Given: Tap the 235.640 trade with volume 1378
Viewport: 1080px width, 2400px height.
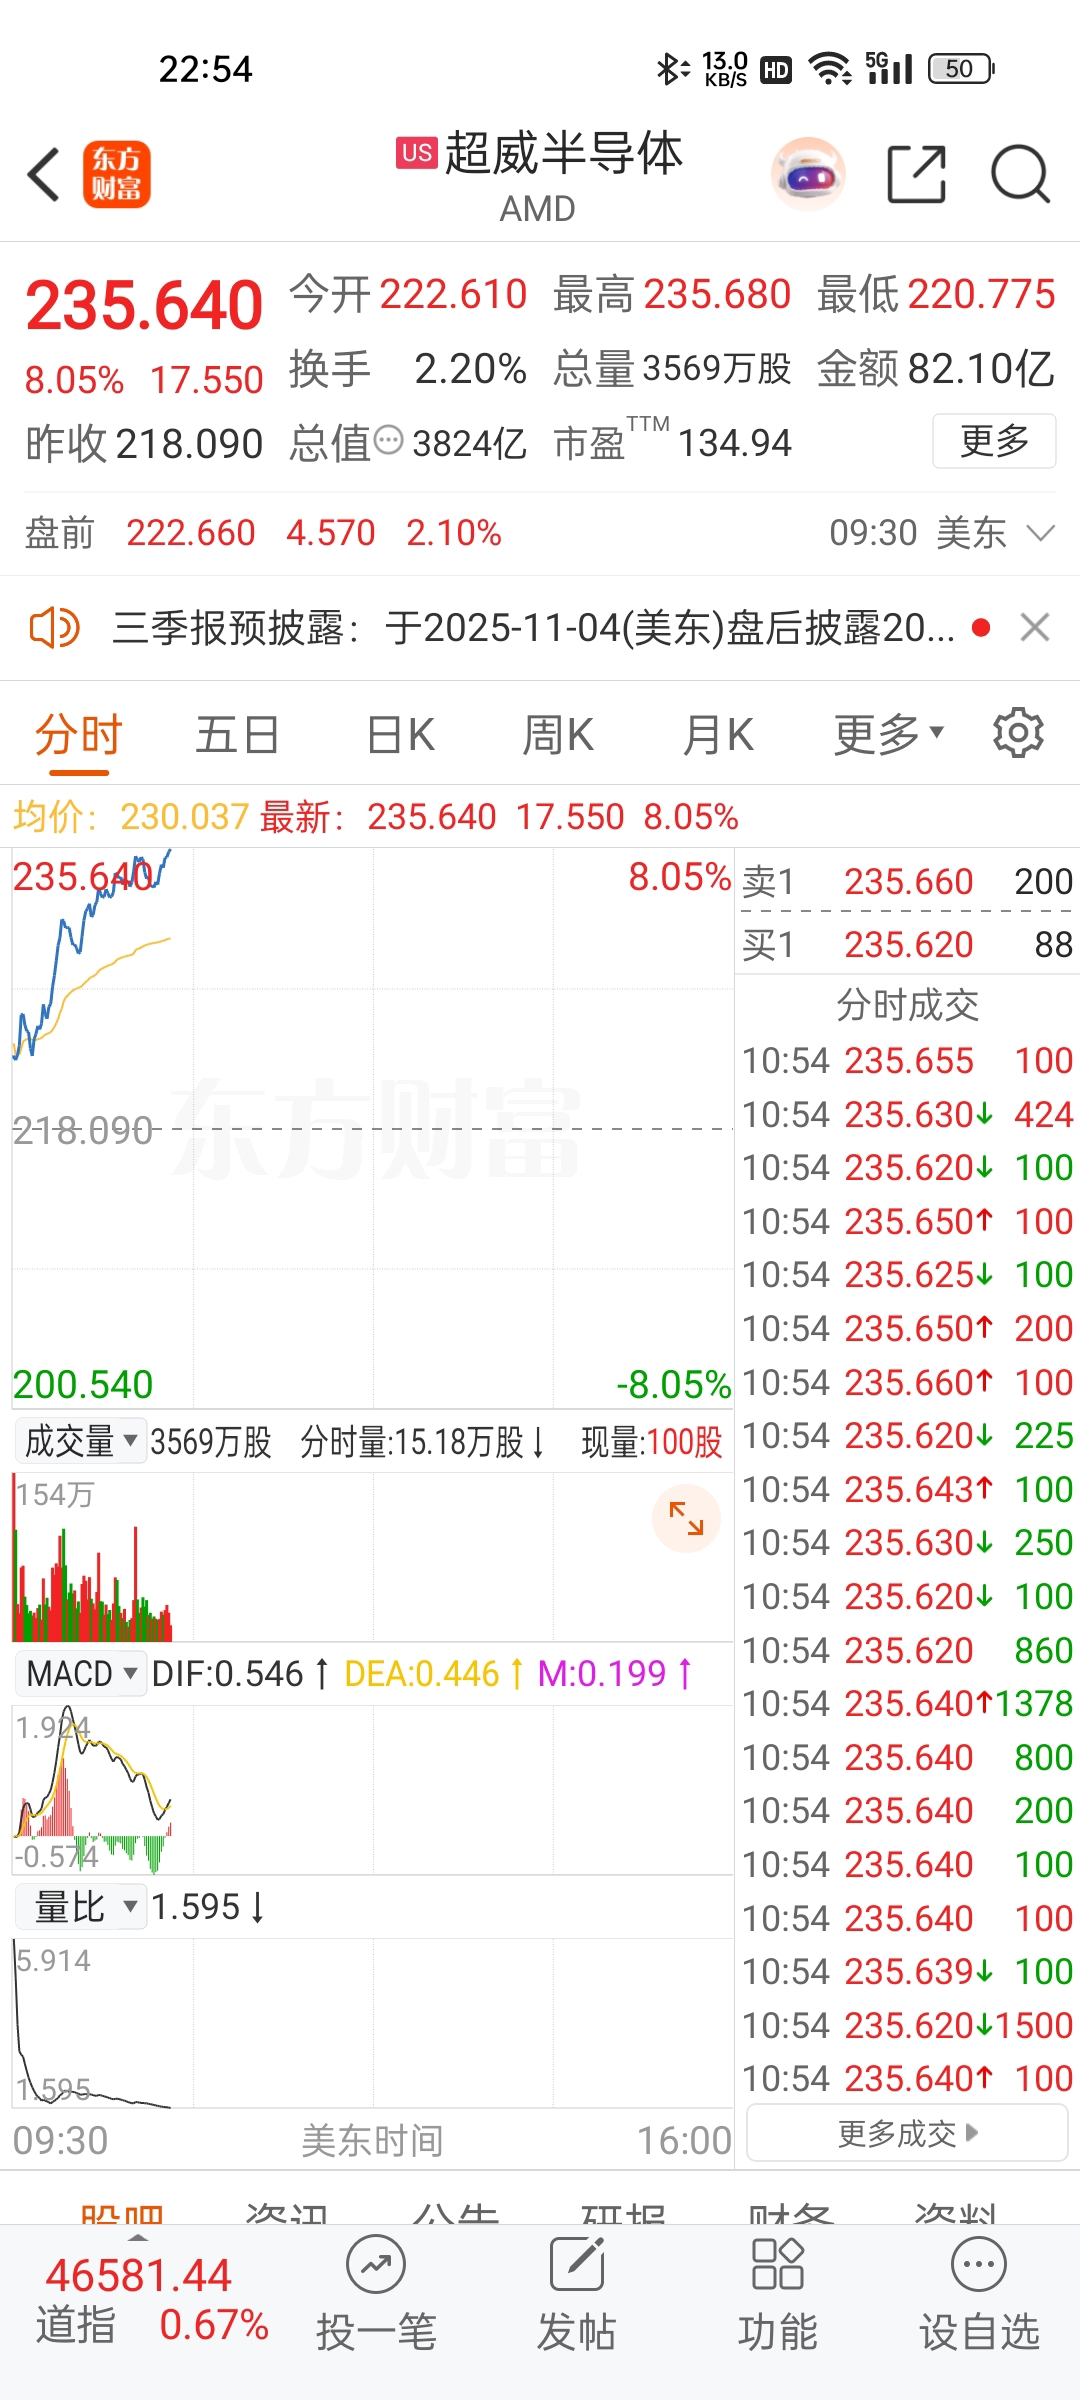Looking at the screenshot, I should click(907, 1703).
